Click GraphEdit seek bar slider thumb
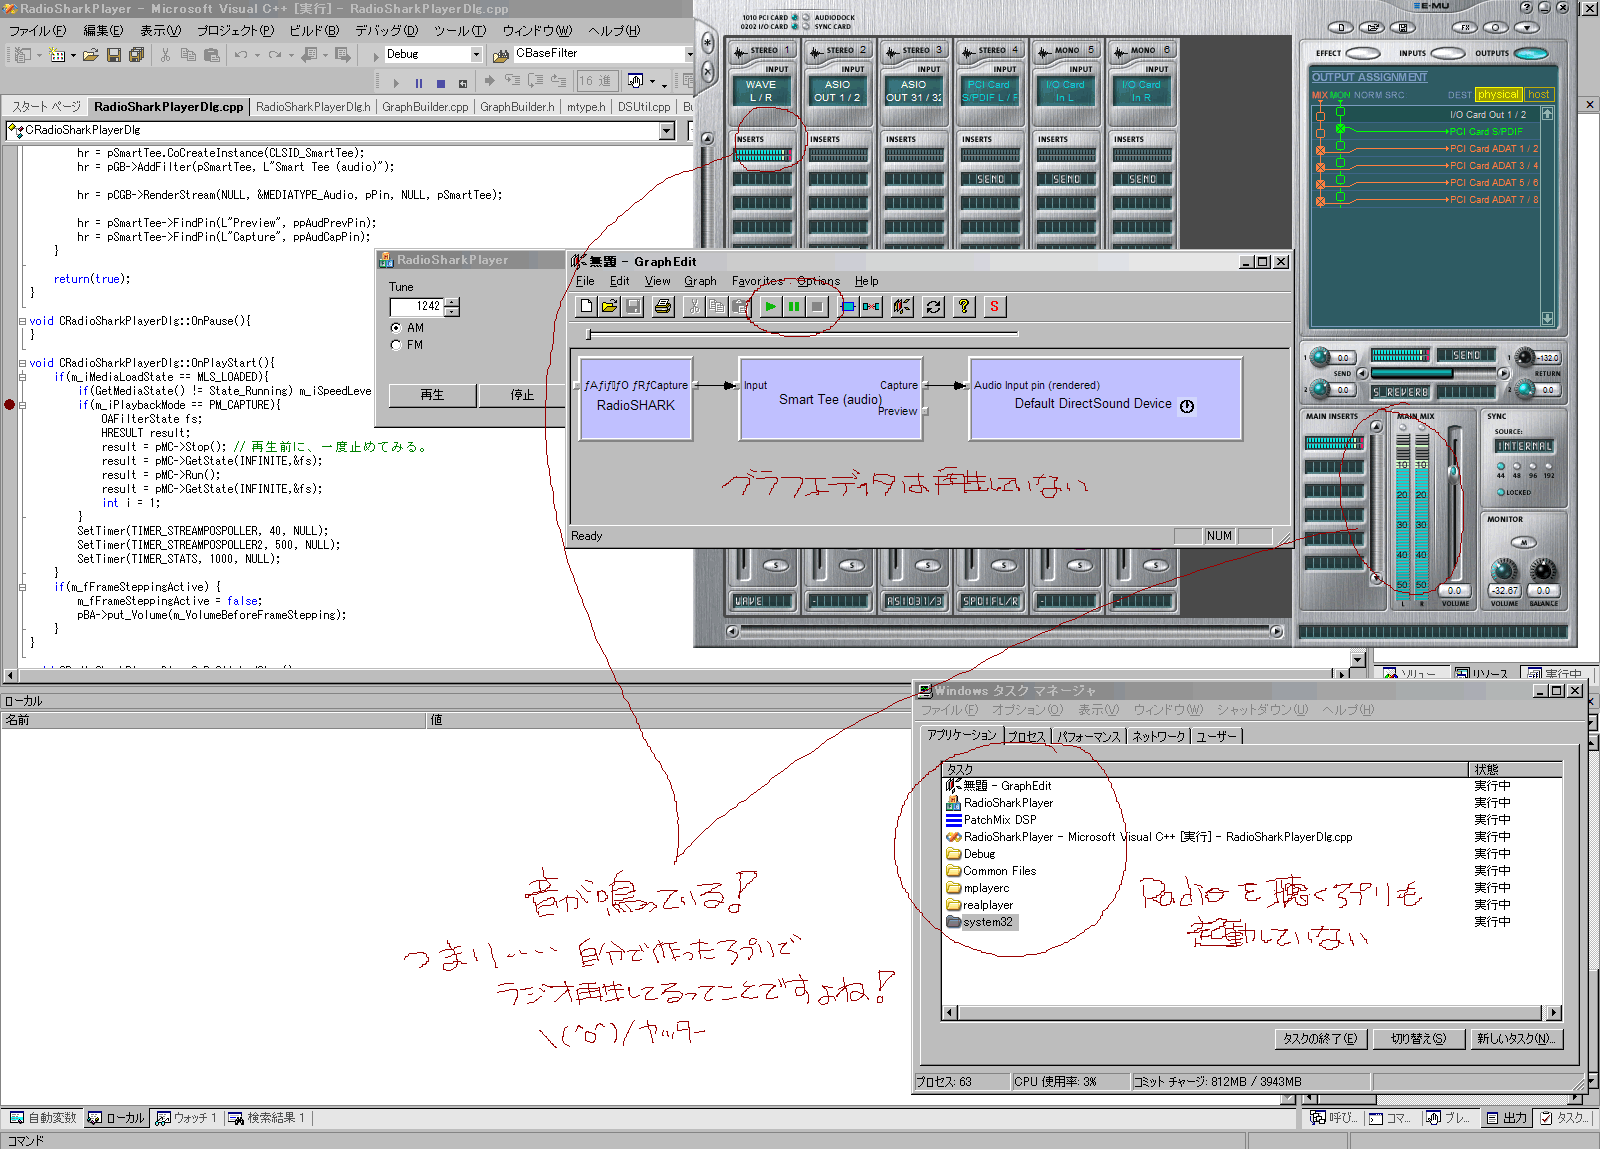The width and height of the screenshot is (1600, 1149). coord(589,334)
